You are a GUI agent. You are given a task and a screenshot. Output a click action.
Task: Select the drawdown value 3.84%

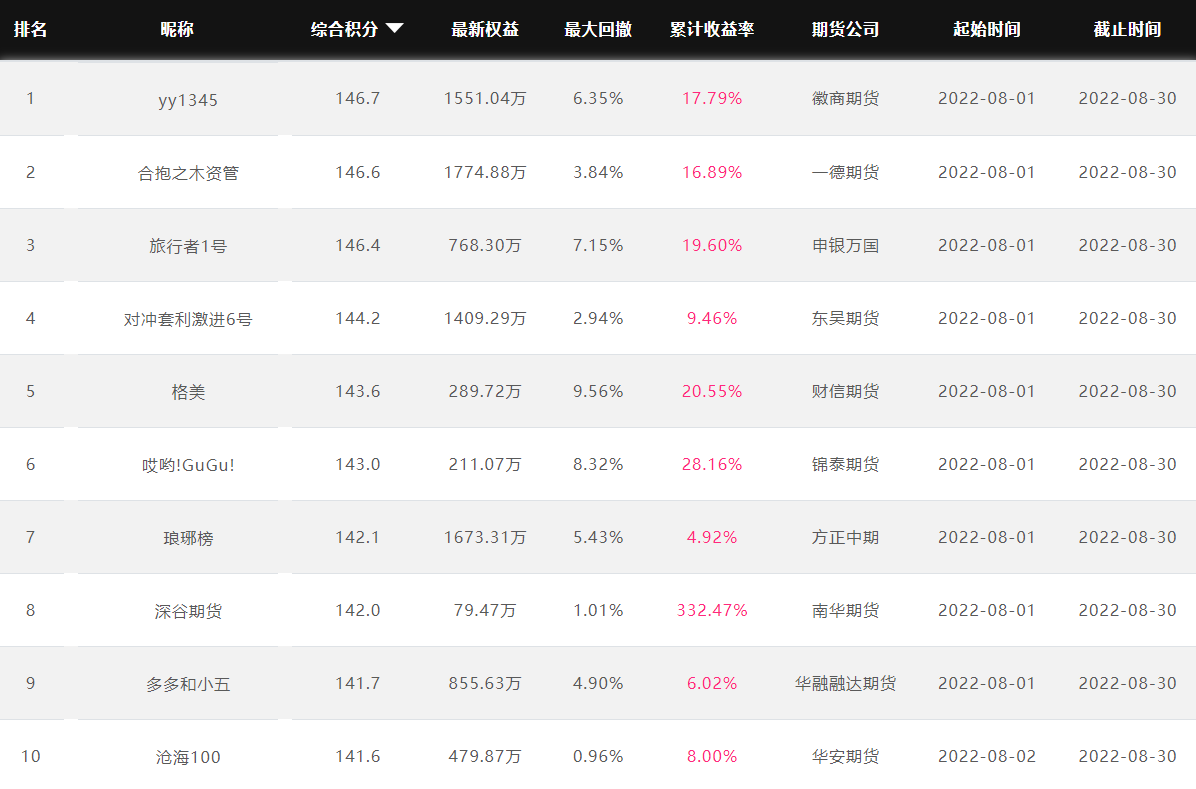tap(598, 172)
